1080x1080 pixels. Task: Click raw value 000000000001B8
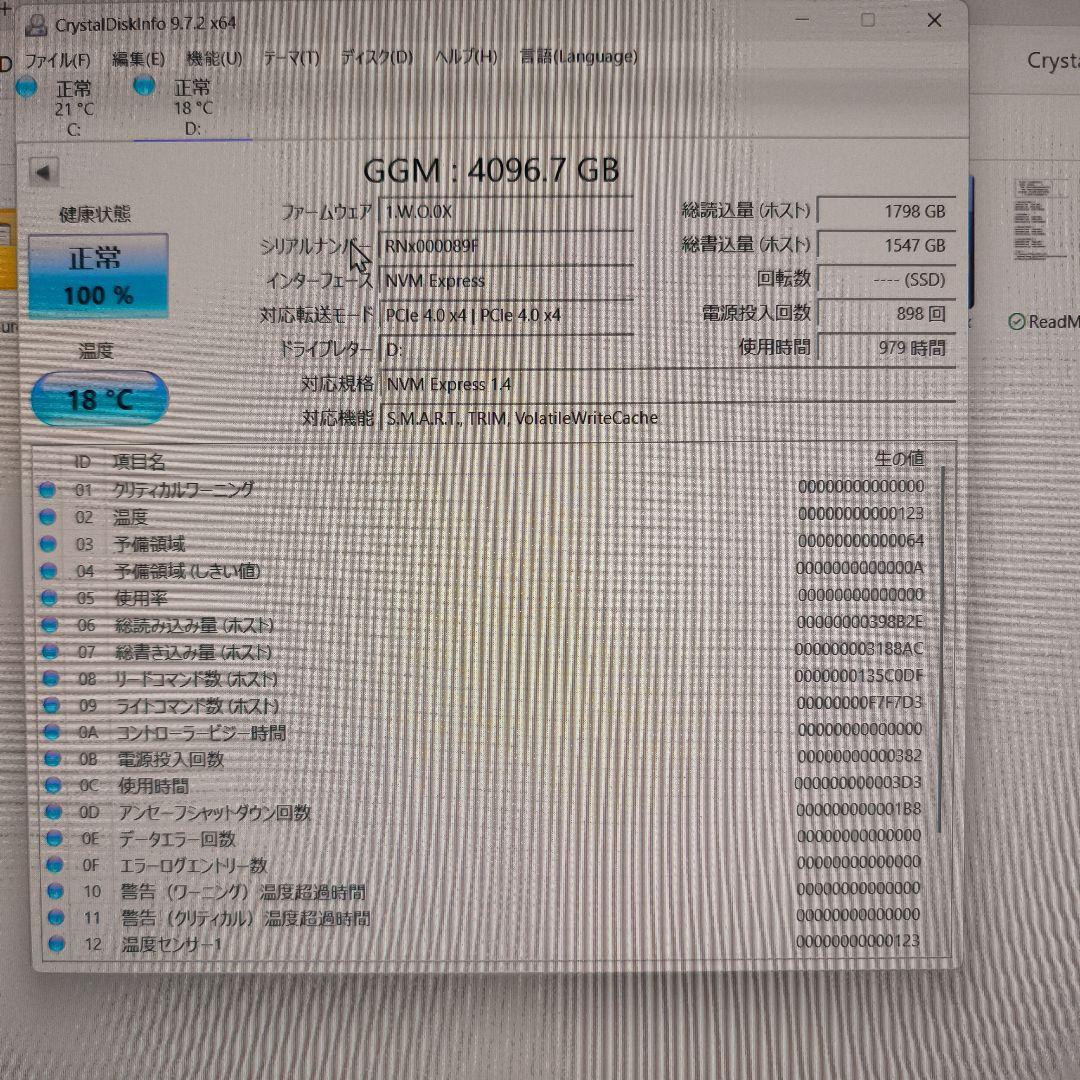point(858,809)
